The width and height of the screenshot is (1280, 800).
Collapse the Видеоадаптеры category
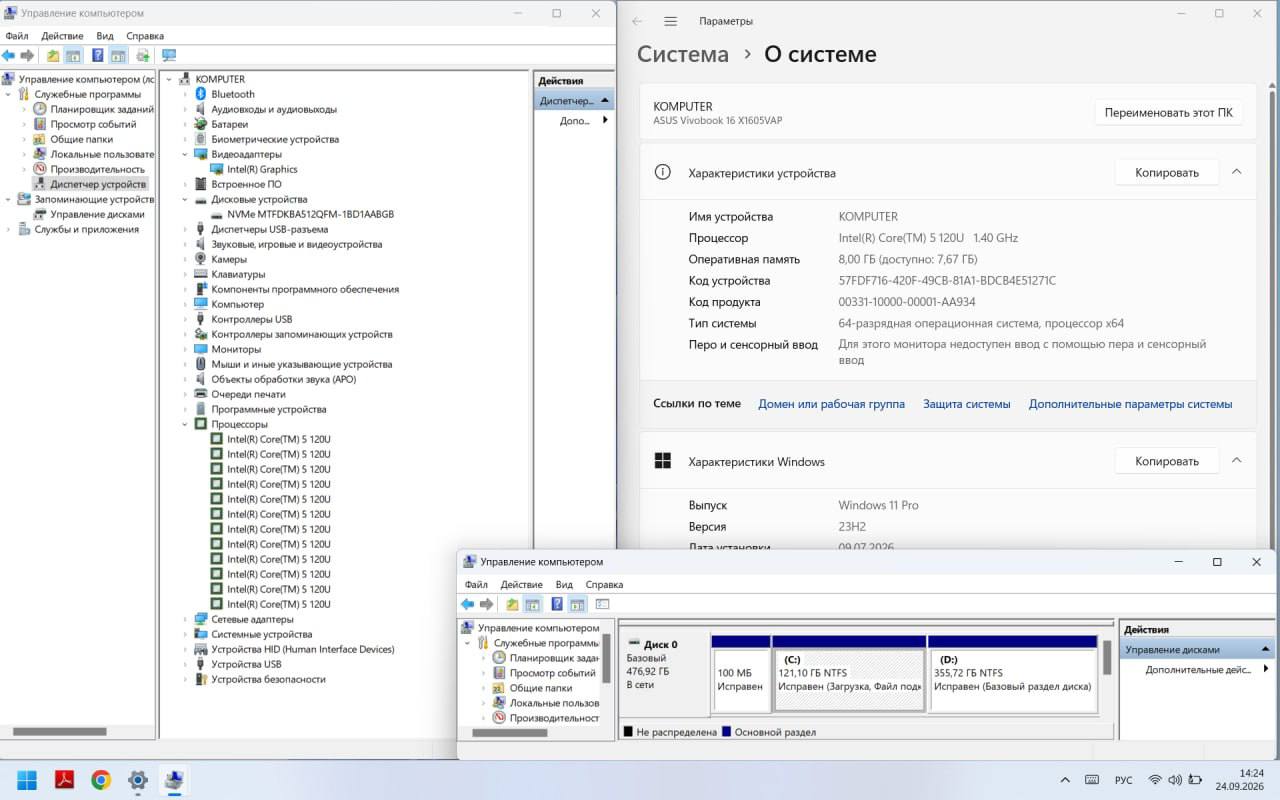coord(185,154)
